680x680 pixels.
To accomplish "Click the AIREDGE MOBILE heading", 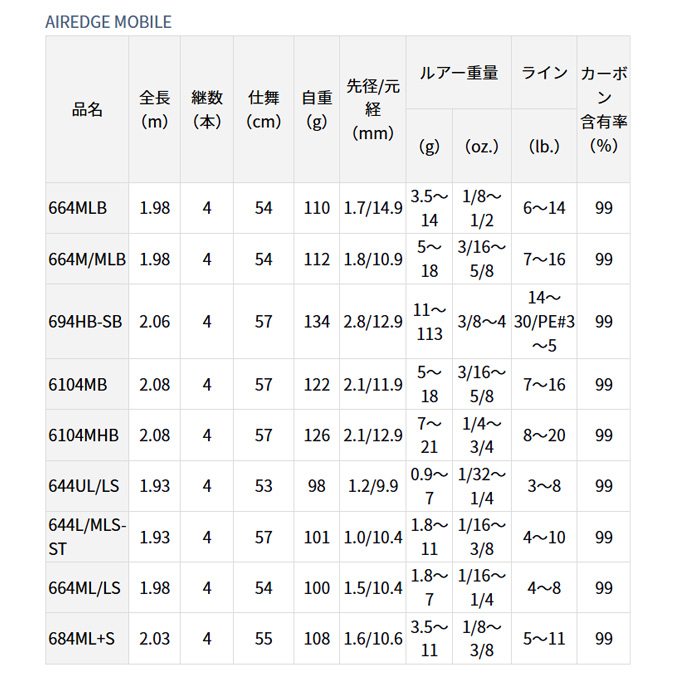I will tap(108, 22).
